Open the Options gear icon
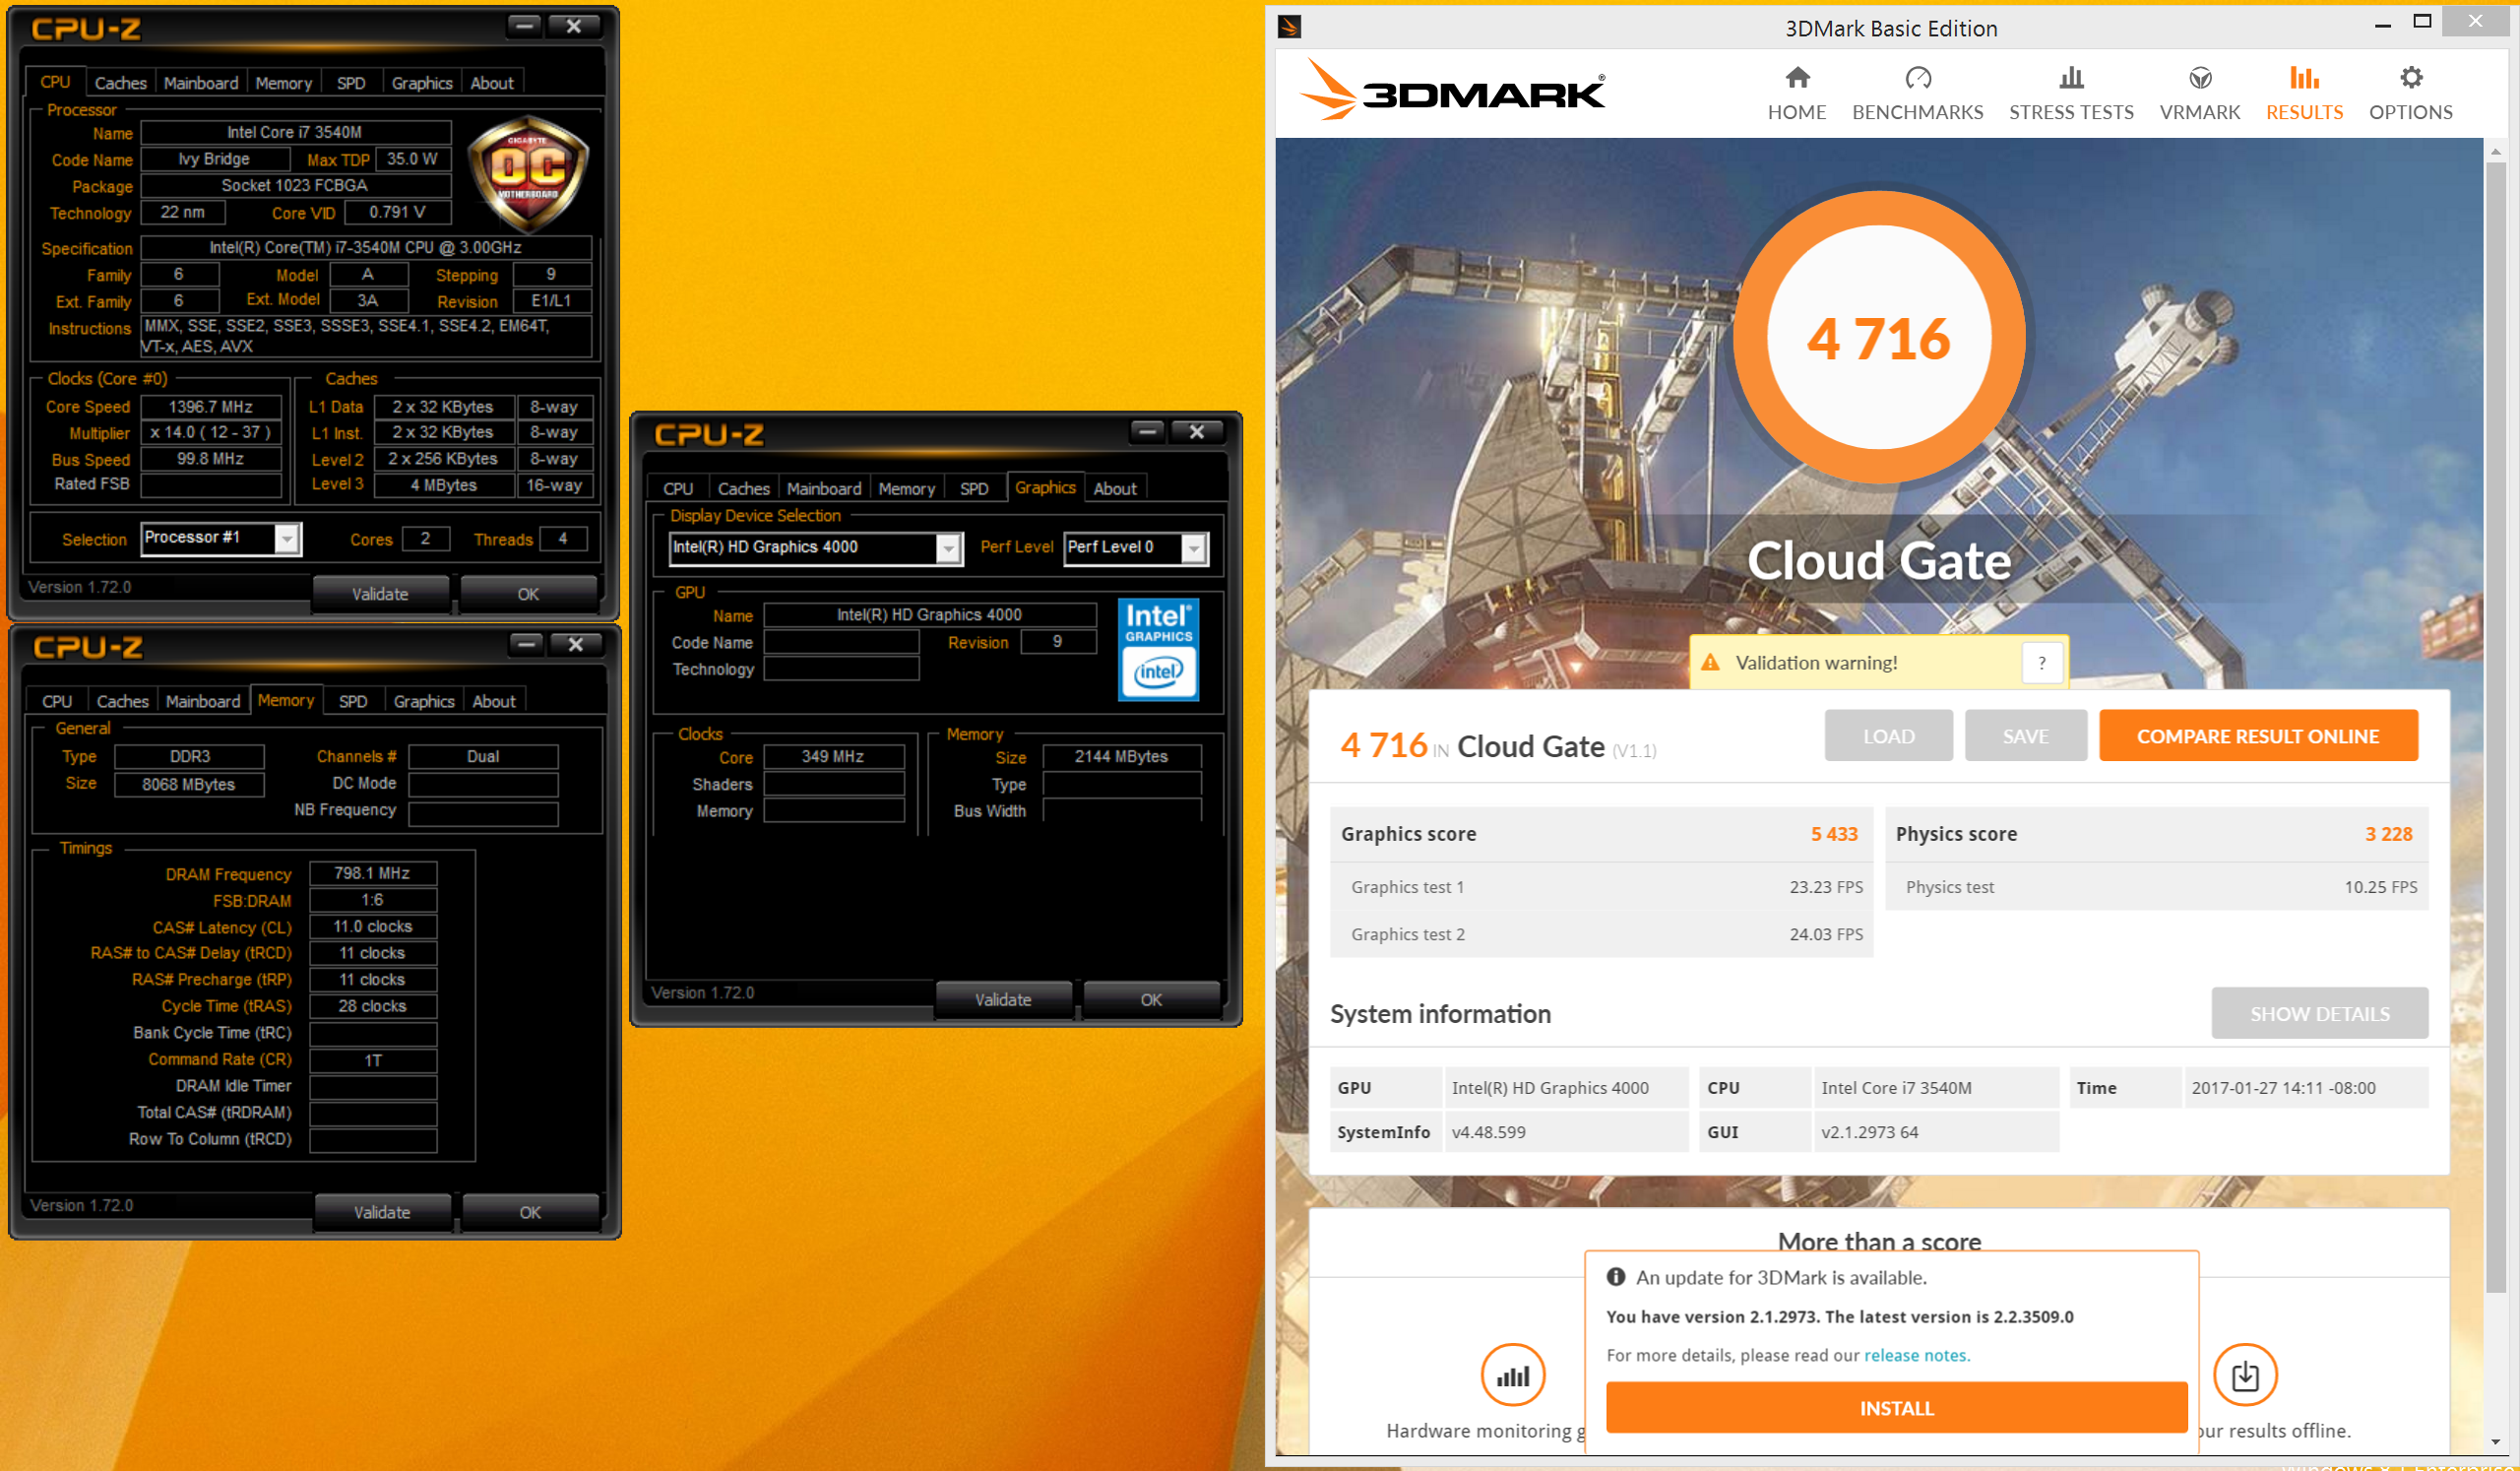2520x1471 pixels. 2410,77
